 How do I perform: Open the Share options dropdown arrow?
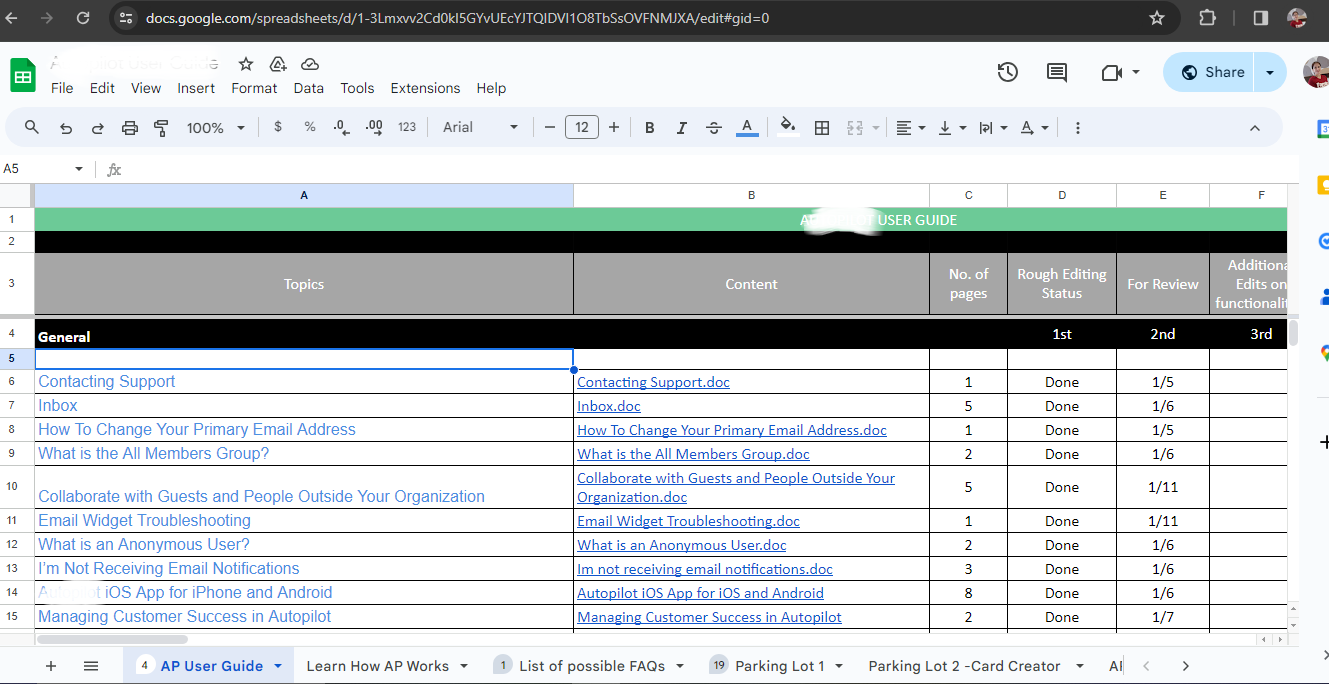[x=1270, y=72]
